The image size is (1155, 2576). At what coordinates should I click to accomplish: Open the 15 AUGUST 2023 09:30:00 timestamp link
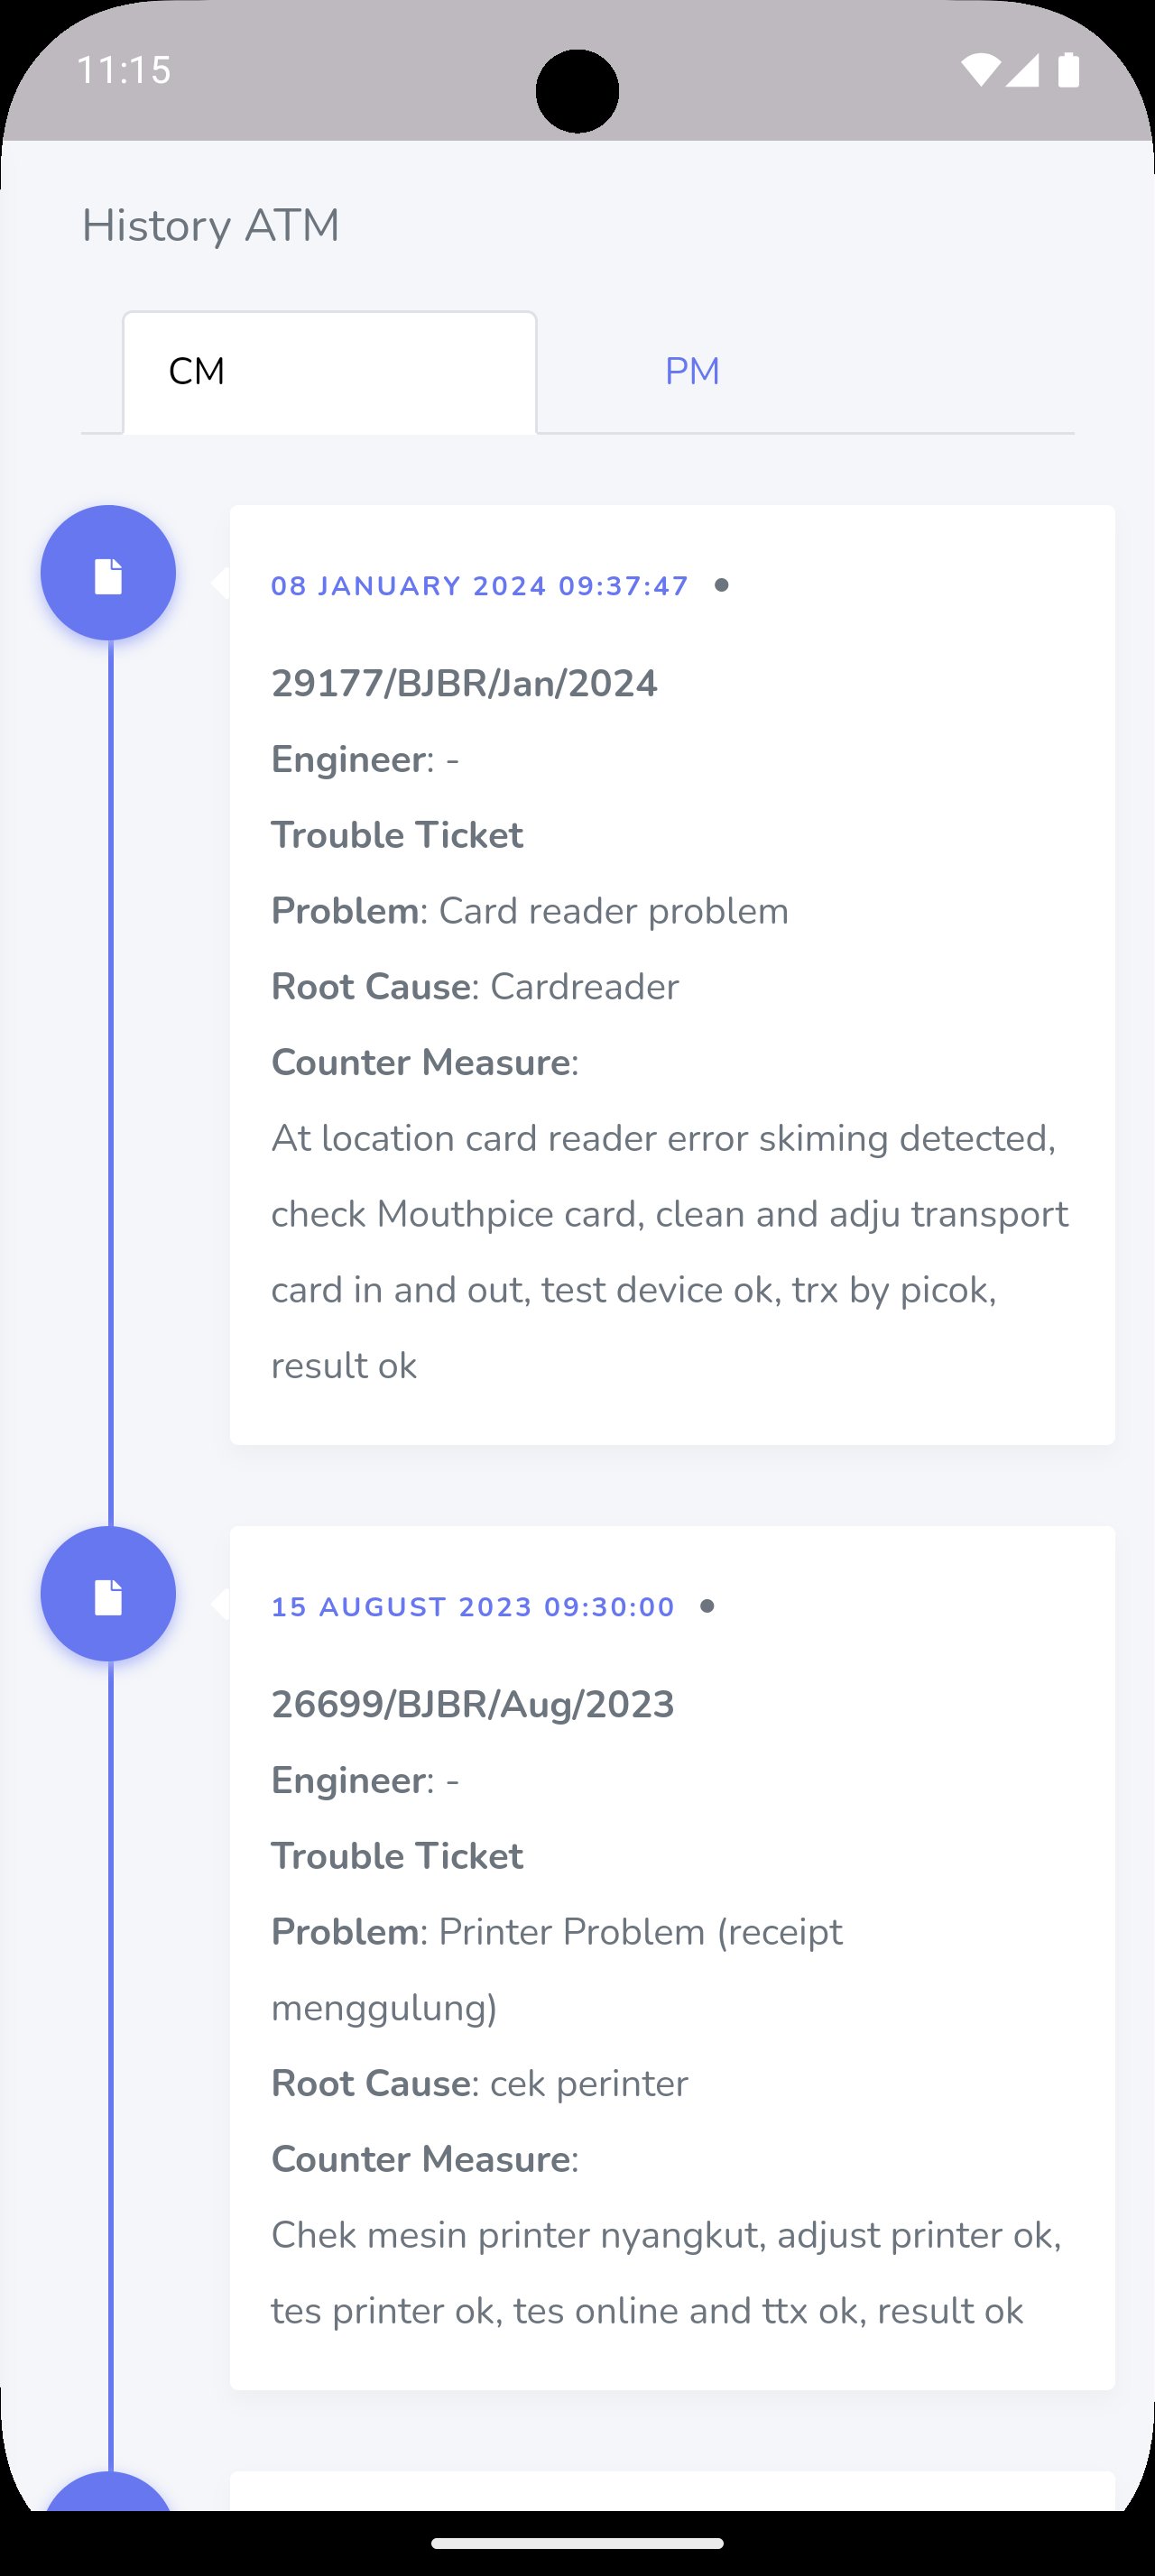tap(473, 1607)
